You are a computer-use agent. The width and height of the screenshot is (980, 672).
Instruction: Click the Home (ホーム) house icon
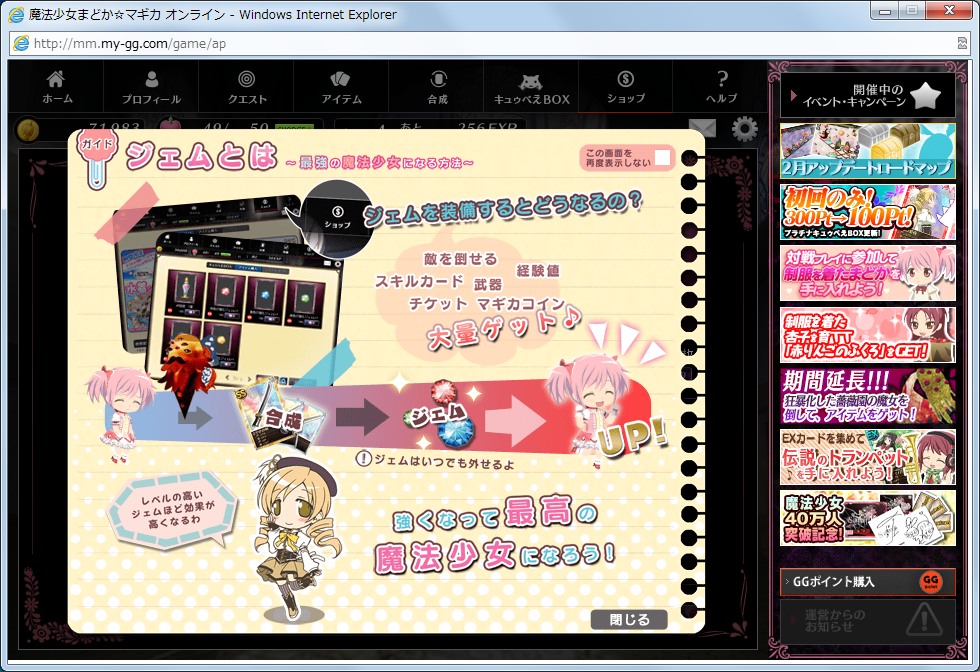point(57,81)
